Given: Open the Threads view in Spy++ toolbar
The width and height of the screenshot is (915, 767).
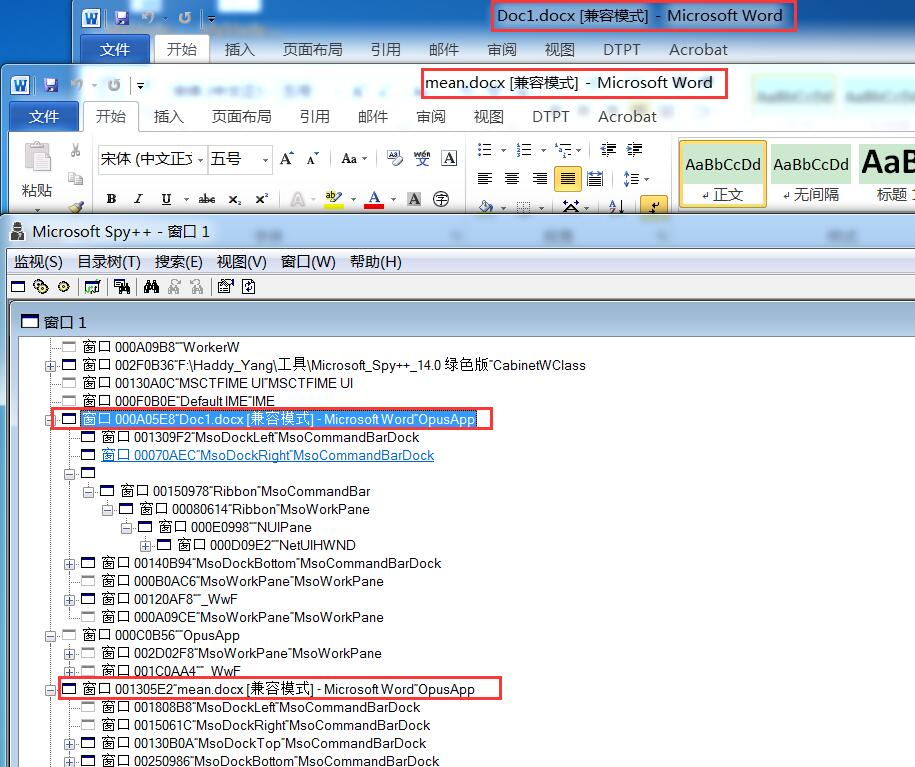Looking at the screenshot, I should point(63,287).
